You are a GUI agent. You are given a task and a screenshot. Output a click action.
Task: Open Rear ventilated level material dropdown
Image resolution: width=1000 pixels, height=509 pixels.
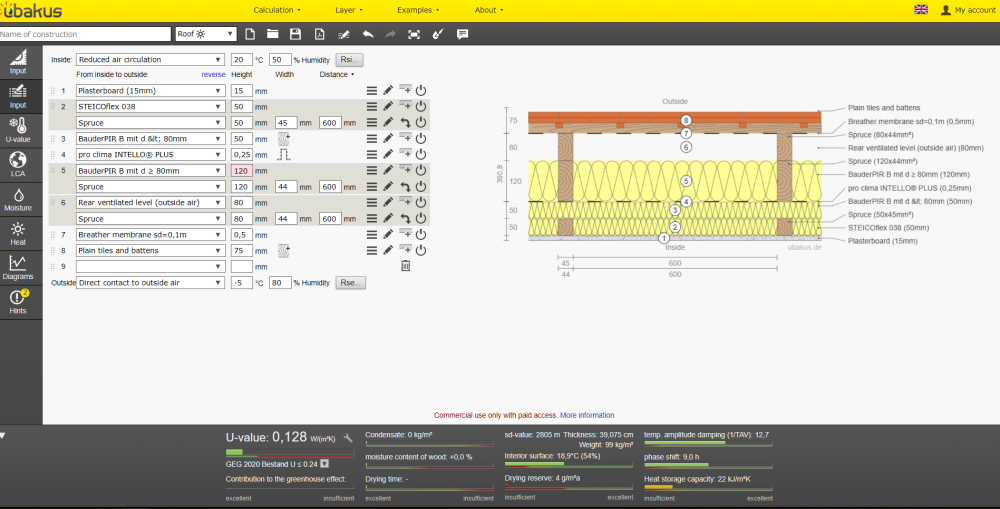click(151, 202)
